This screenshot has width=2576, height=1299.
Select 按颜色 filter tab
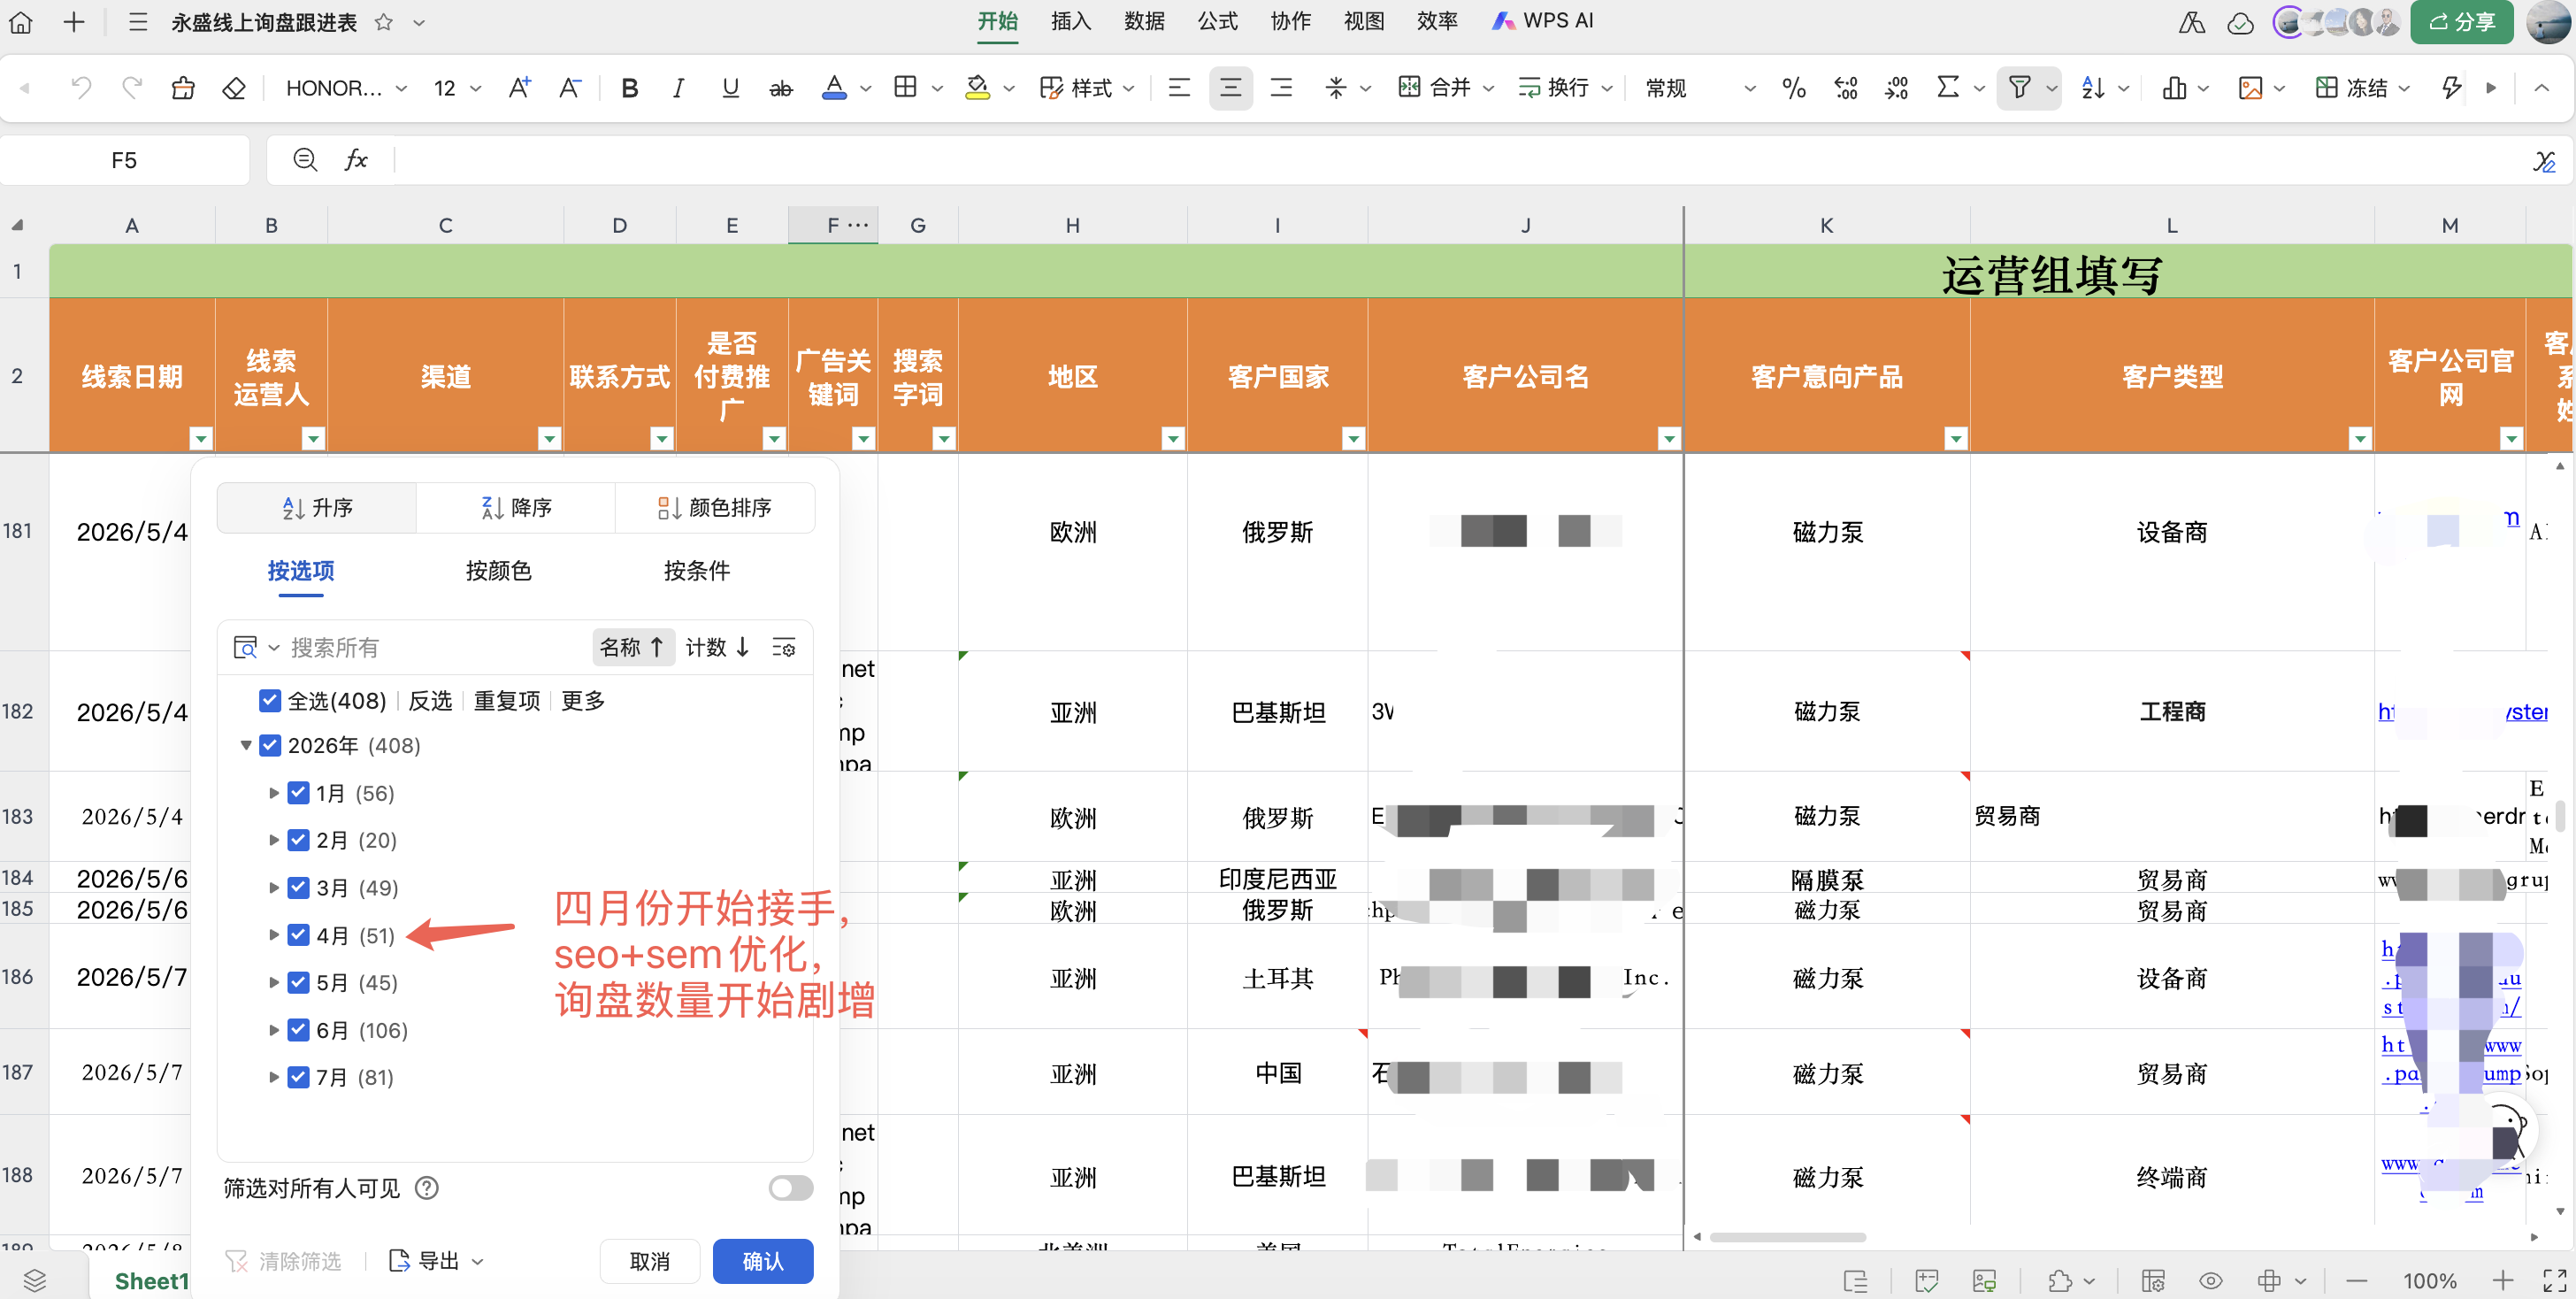pyautogui.click(x=498, y=571)
